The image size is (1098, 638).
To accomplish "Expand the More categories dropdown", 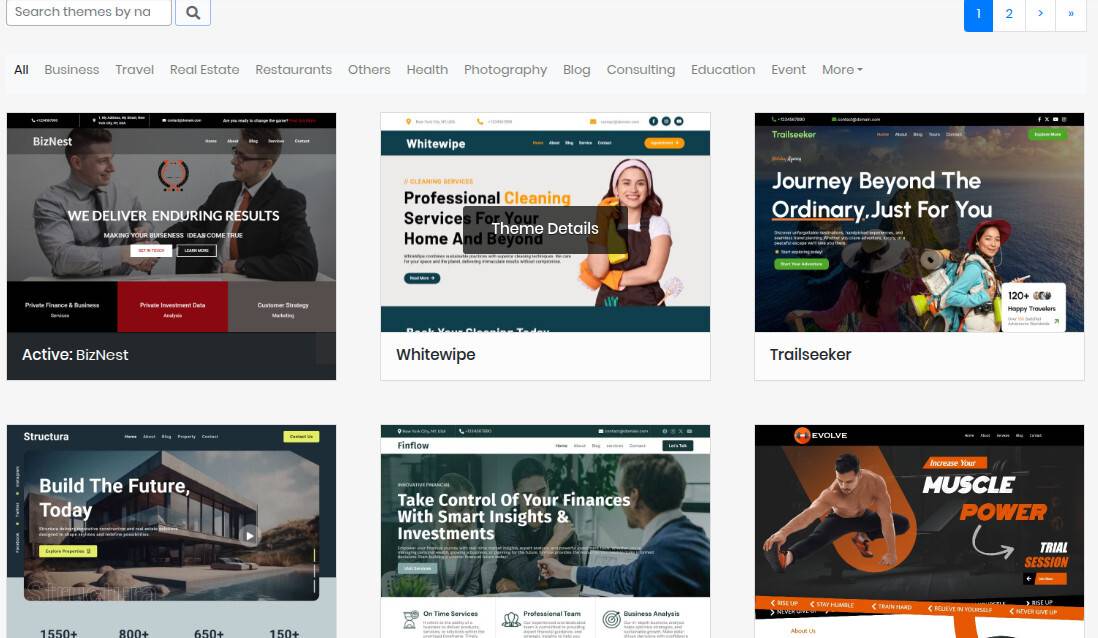I will (842, 70).
